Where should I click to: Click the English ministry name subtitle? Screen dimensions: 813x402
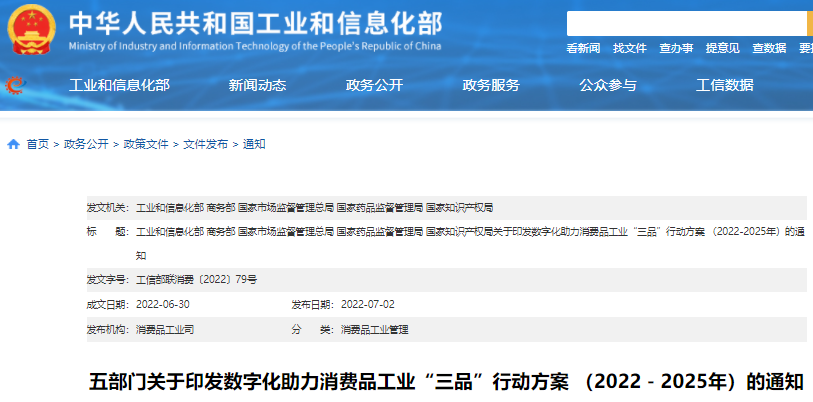coord(255,46)
